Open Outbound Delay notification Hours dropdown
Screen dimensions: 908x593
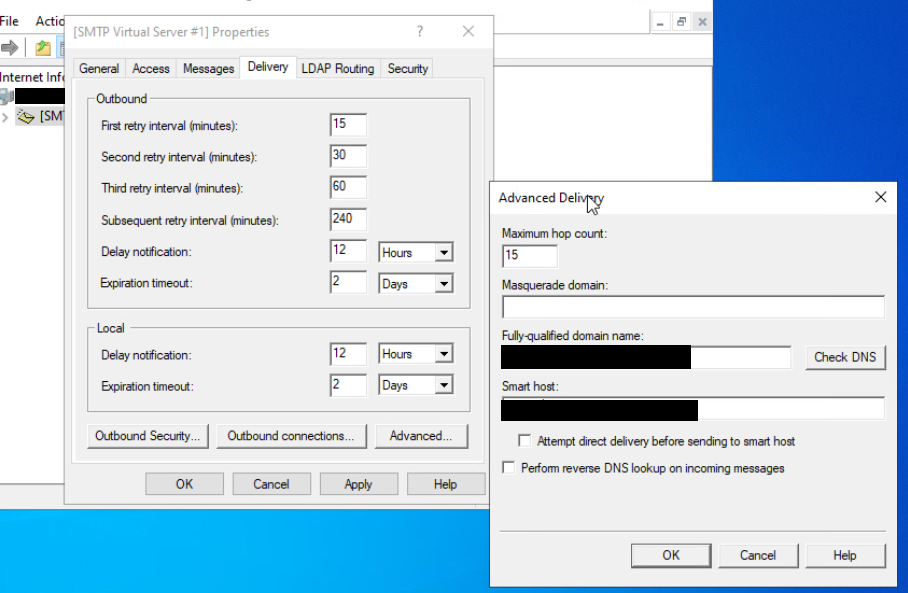pos(444,252)
